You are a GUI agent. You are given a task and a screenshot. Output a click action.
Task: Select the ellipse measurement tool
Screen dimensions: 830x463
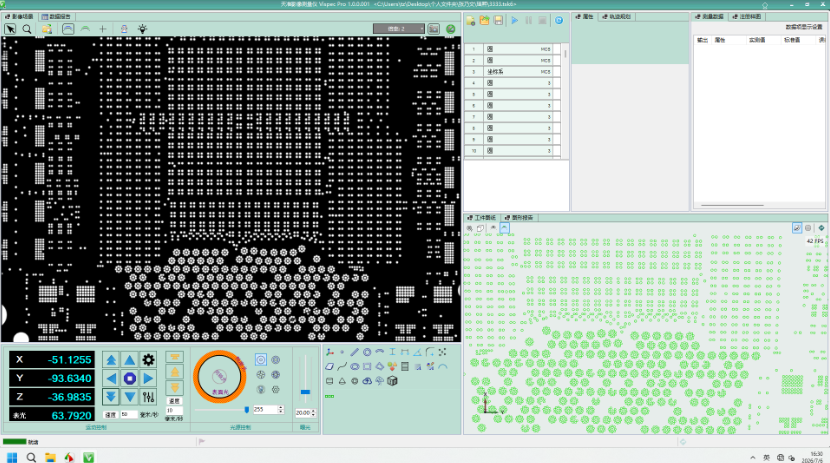(355, 366)
